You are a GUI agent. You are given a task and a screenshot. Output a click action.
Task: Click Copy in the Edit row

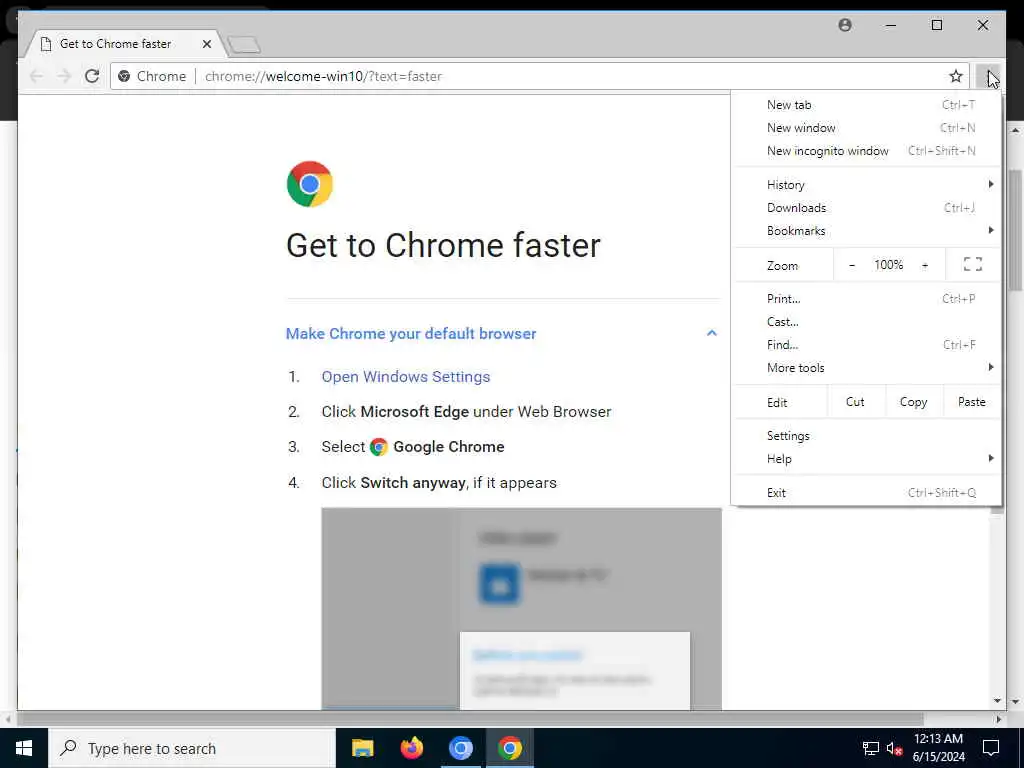point(914,402)
